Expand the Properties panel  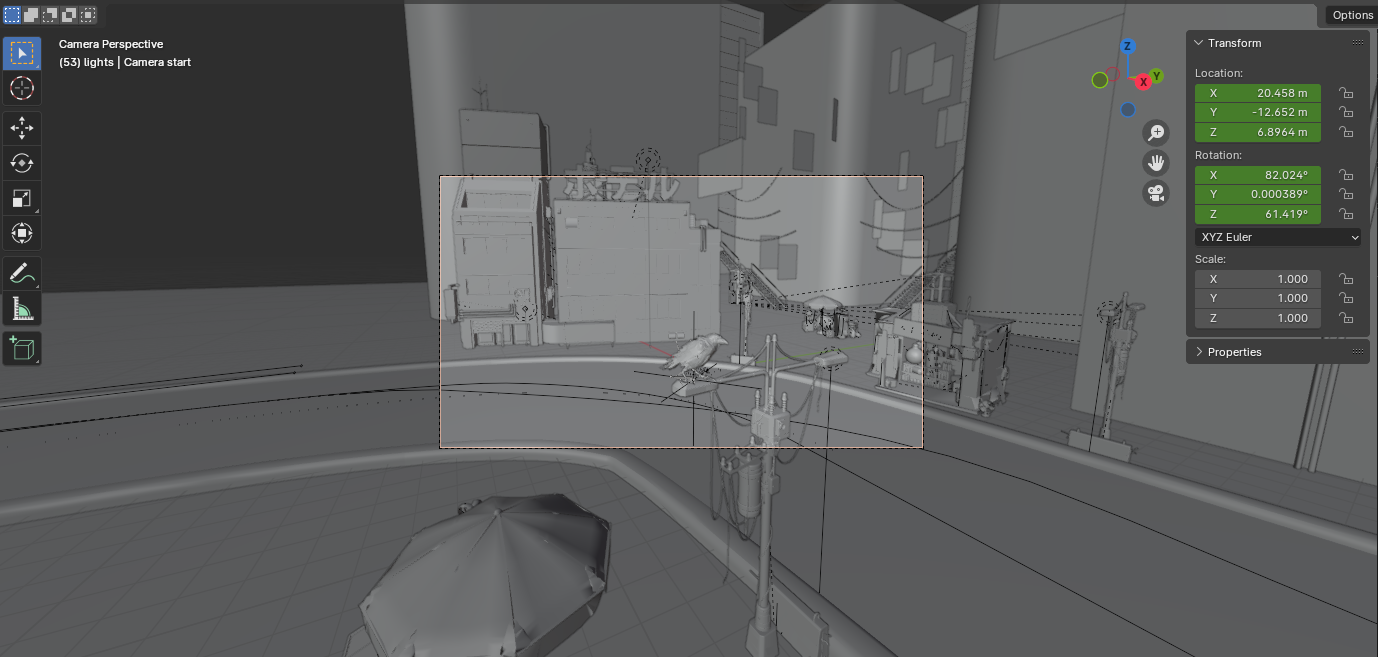click(1200, 352)
